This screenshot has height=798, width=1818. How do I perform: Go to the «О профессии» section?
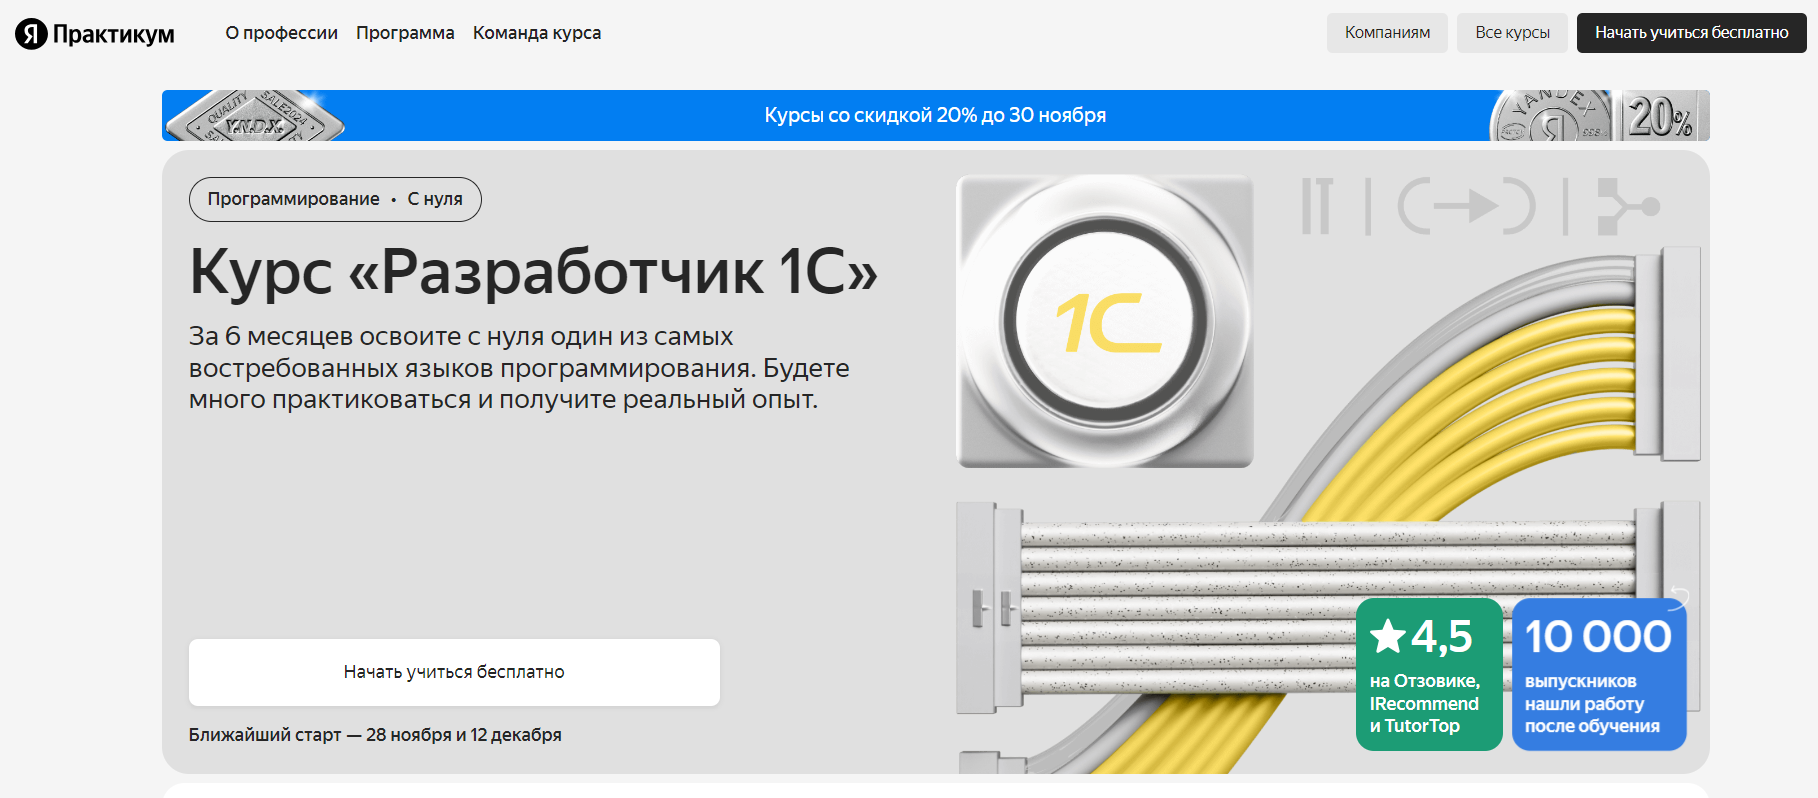coord(282,33)
